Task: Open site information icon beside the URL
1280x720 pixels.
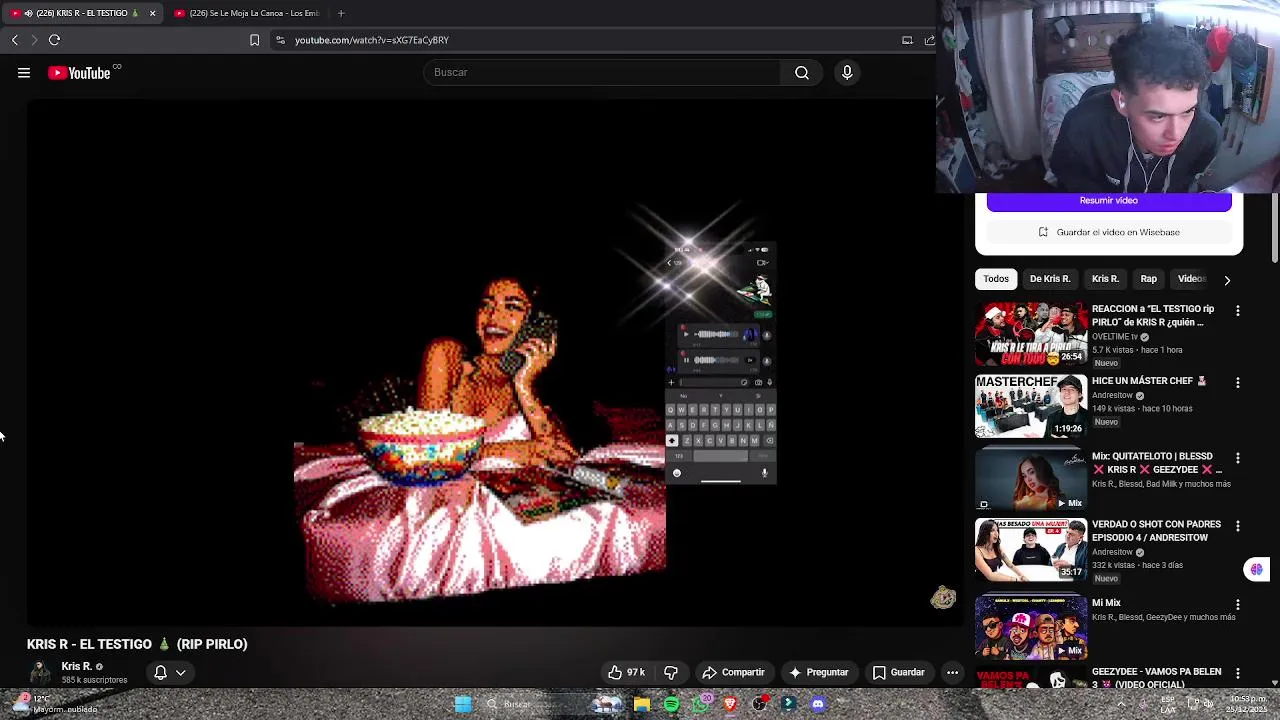Action: [280, 40]
